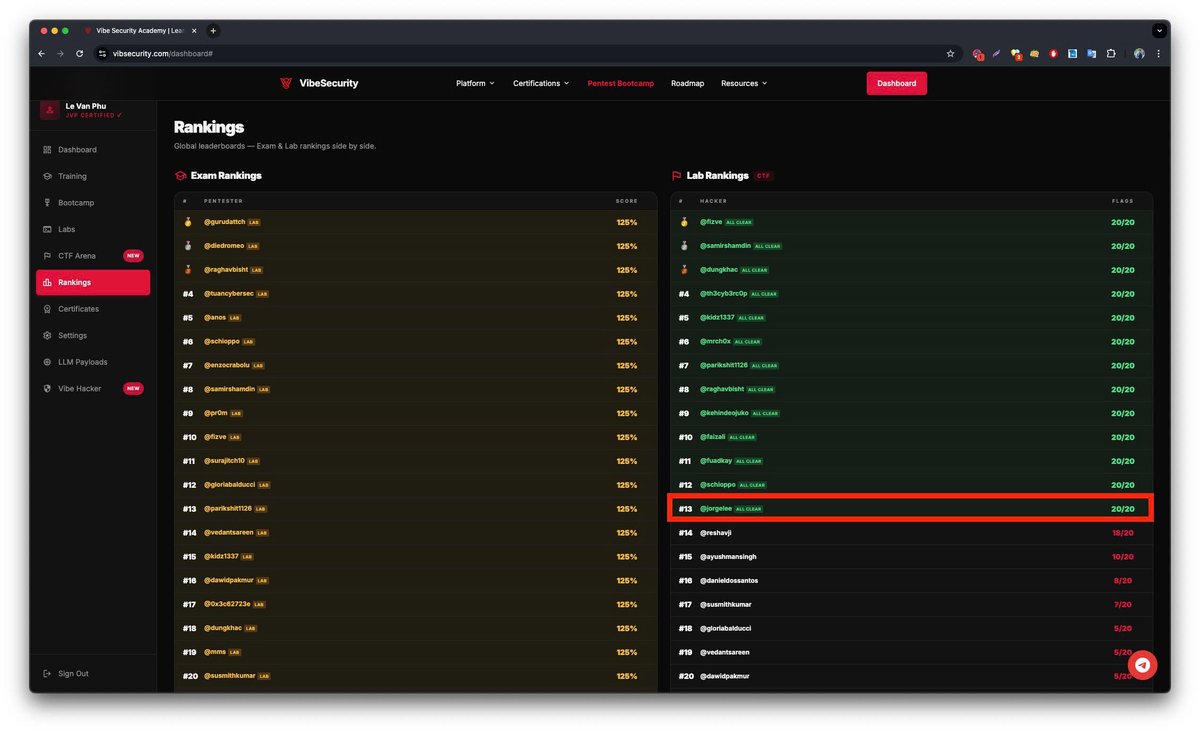Click the 7/20 flags value

1125,605
